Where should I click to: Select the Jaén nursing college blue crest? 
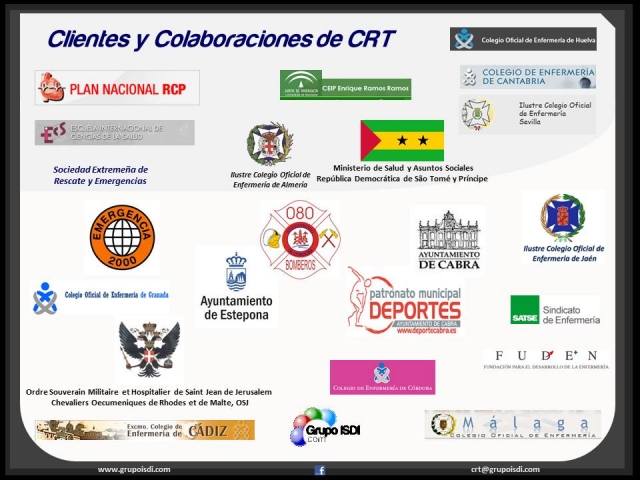[562, 218]
